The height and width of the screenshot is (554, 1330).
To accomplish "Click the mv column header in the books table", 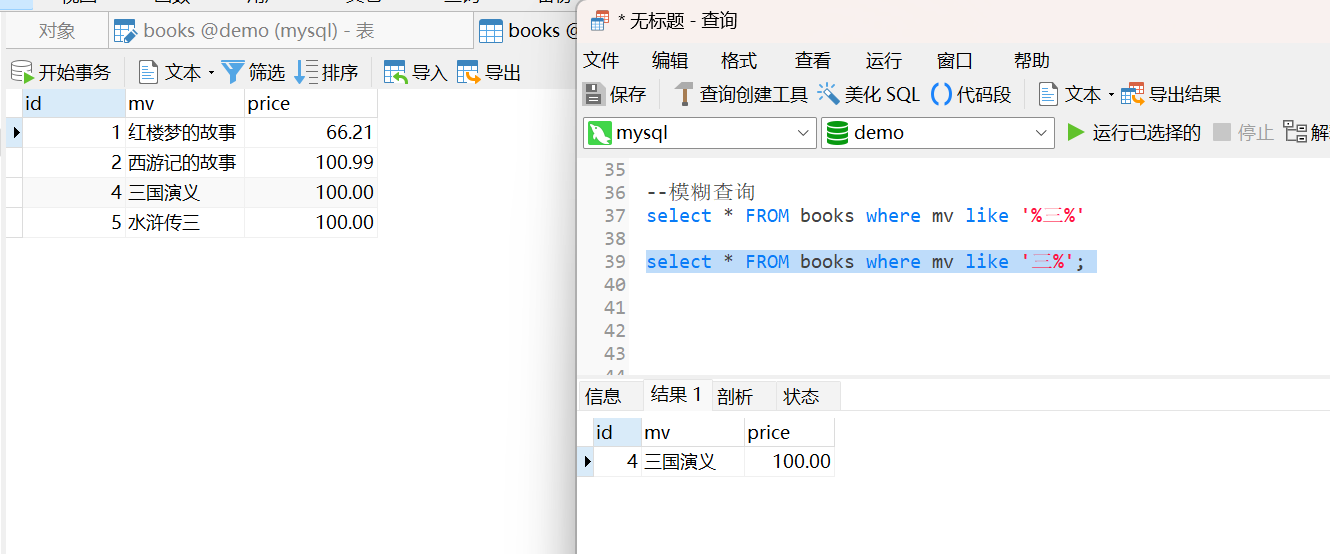I will [x=184, y=103].
